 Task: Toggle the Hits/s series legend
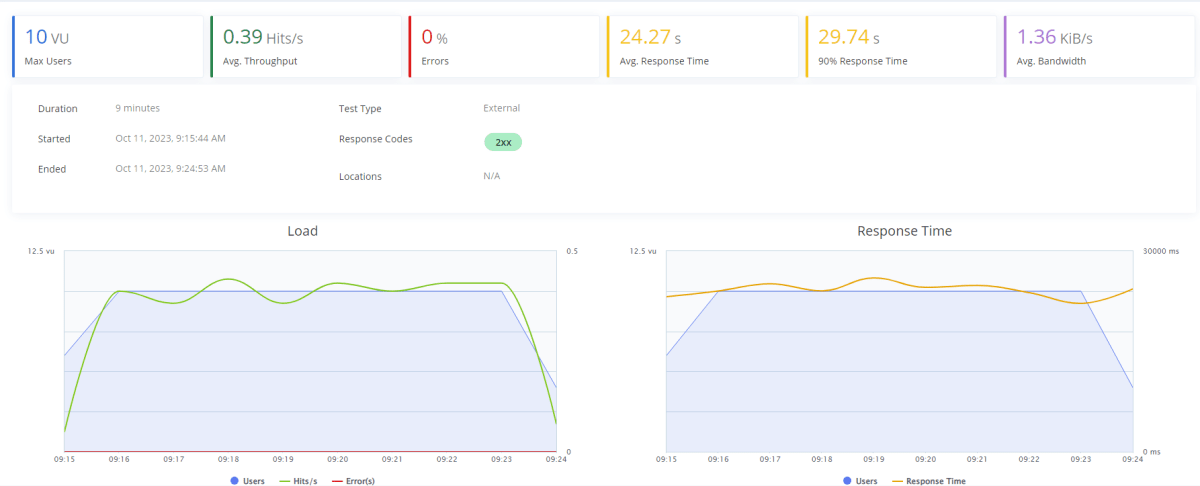298,481
